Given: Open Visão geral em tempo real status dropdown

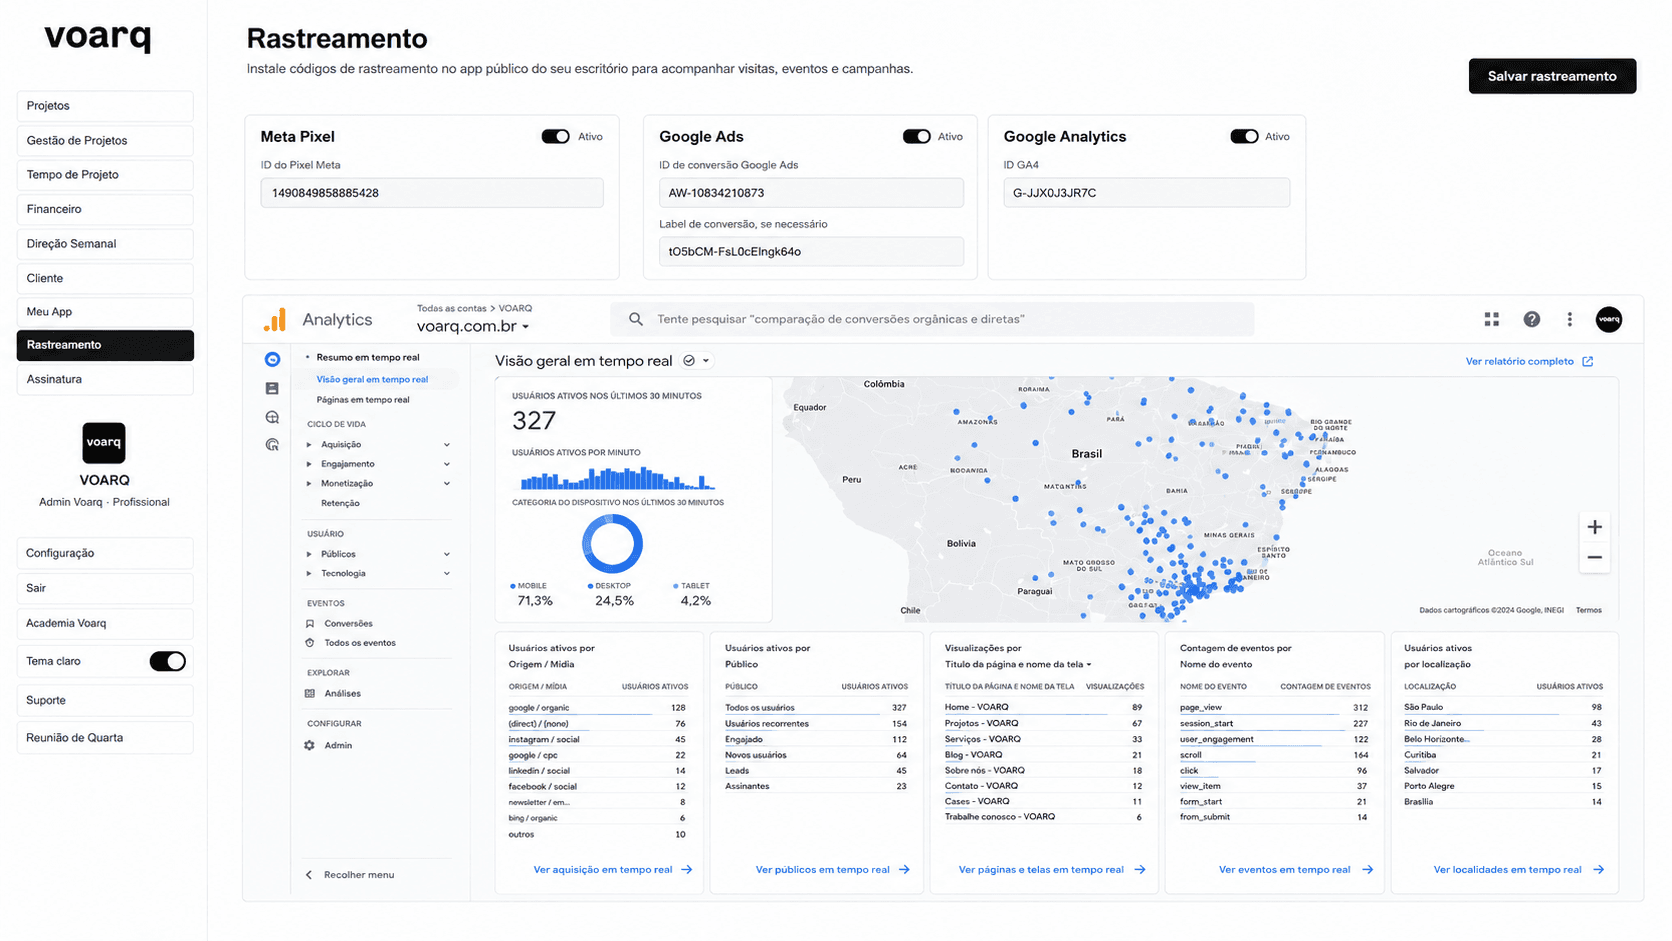Looking at the screenshot, I should click(696, 361).
